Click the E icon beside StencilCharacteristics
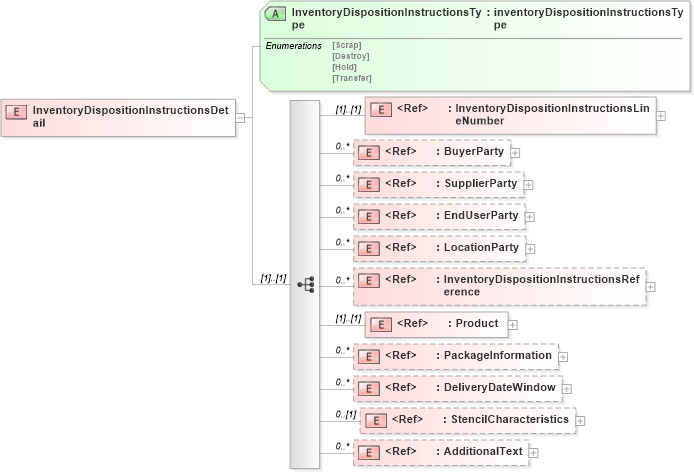This screenshot has height=473, width=694. click(x=375, y=420)
